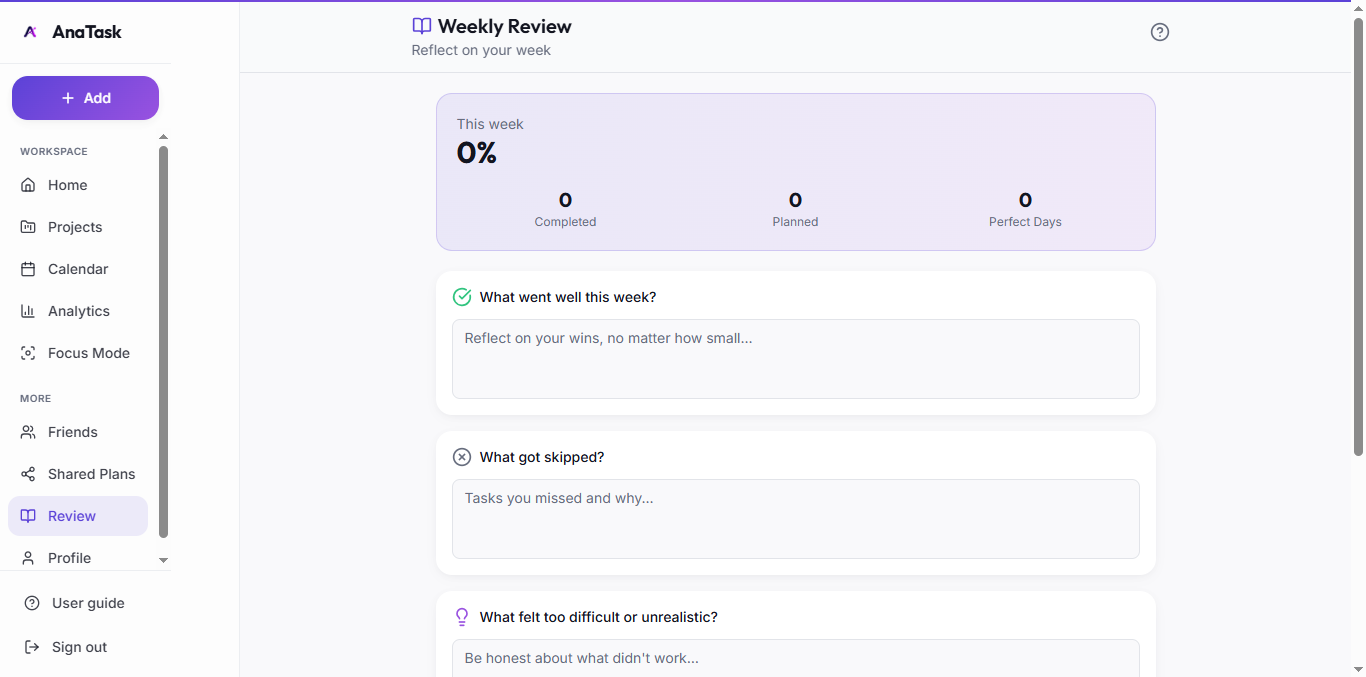Click the lightbulb icon beside What felt too difficult
The width and height of the screenshot is (1366, 677).
(x=462, y=617)
